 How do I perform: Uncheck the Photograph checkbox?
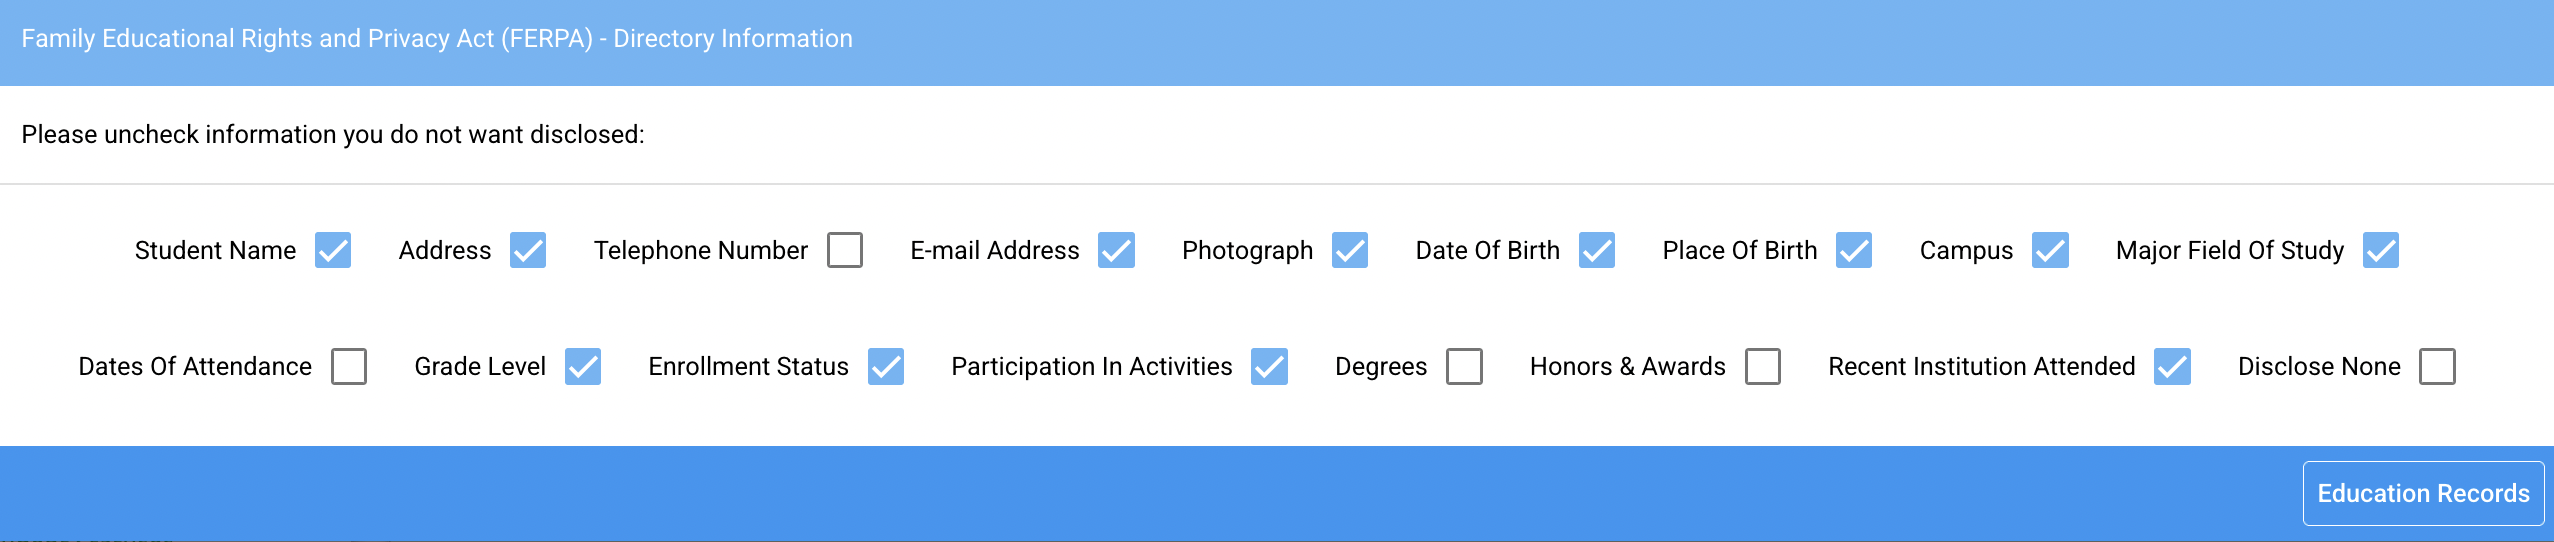pyautogui.click(x=1350, y=250)
